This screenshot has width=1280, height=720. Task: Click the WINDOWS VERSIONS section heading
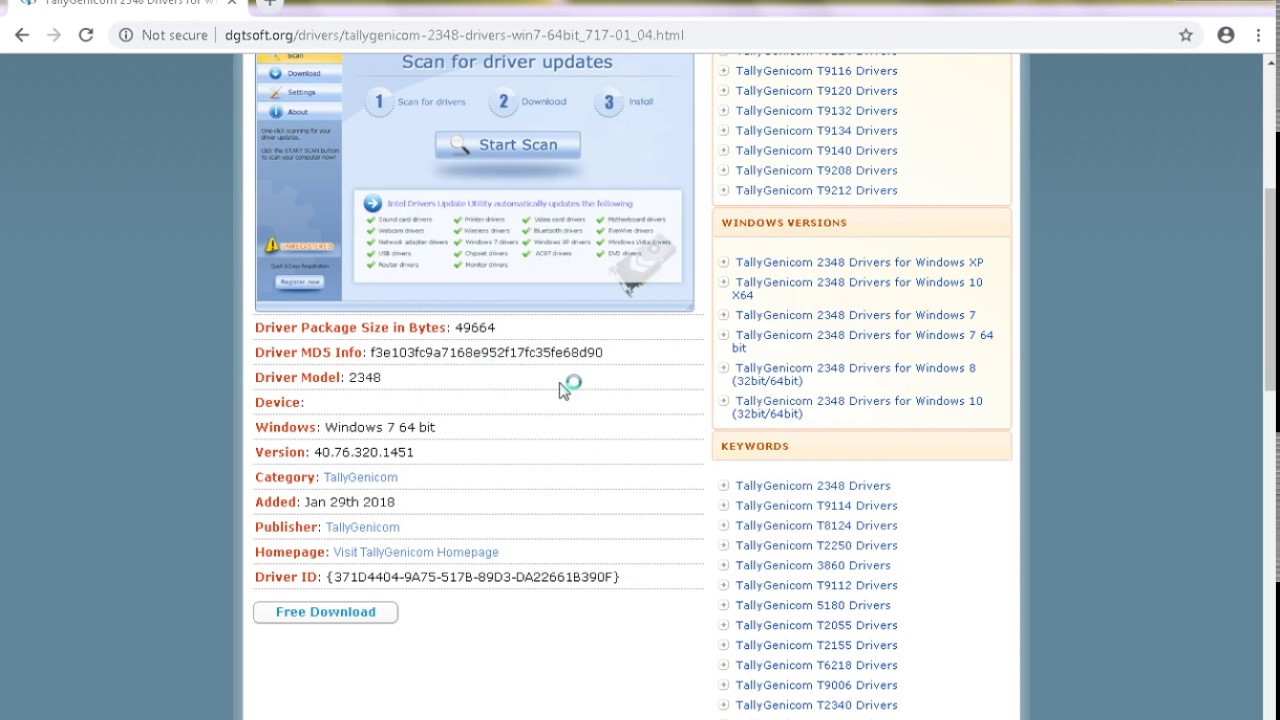784,223
